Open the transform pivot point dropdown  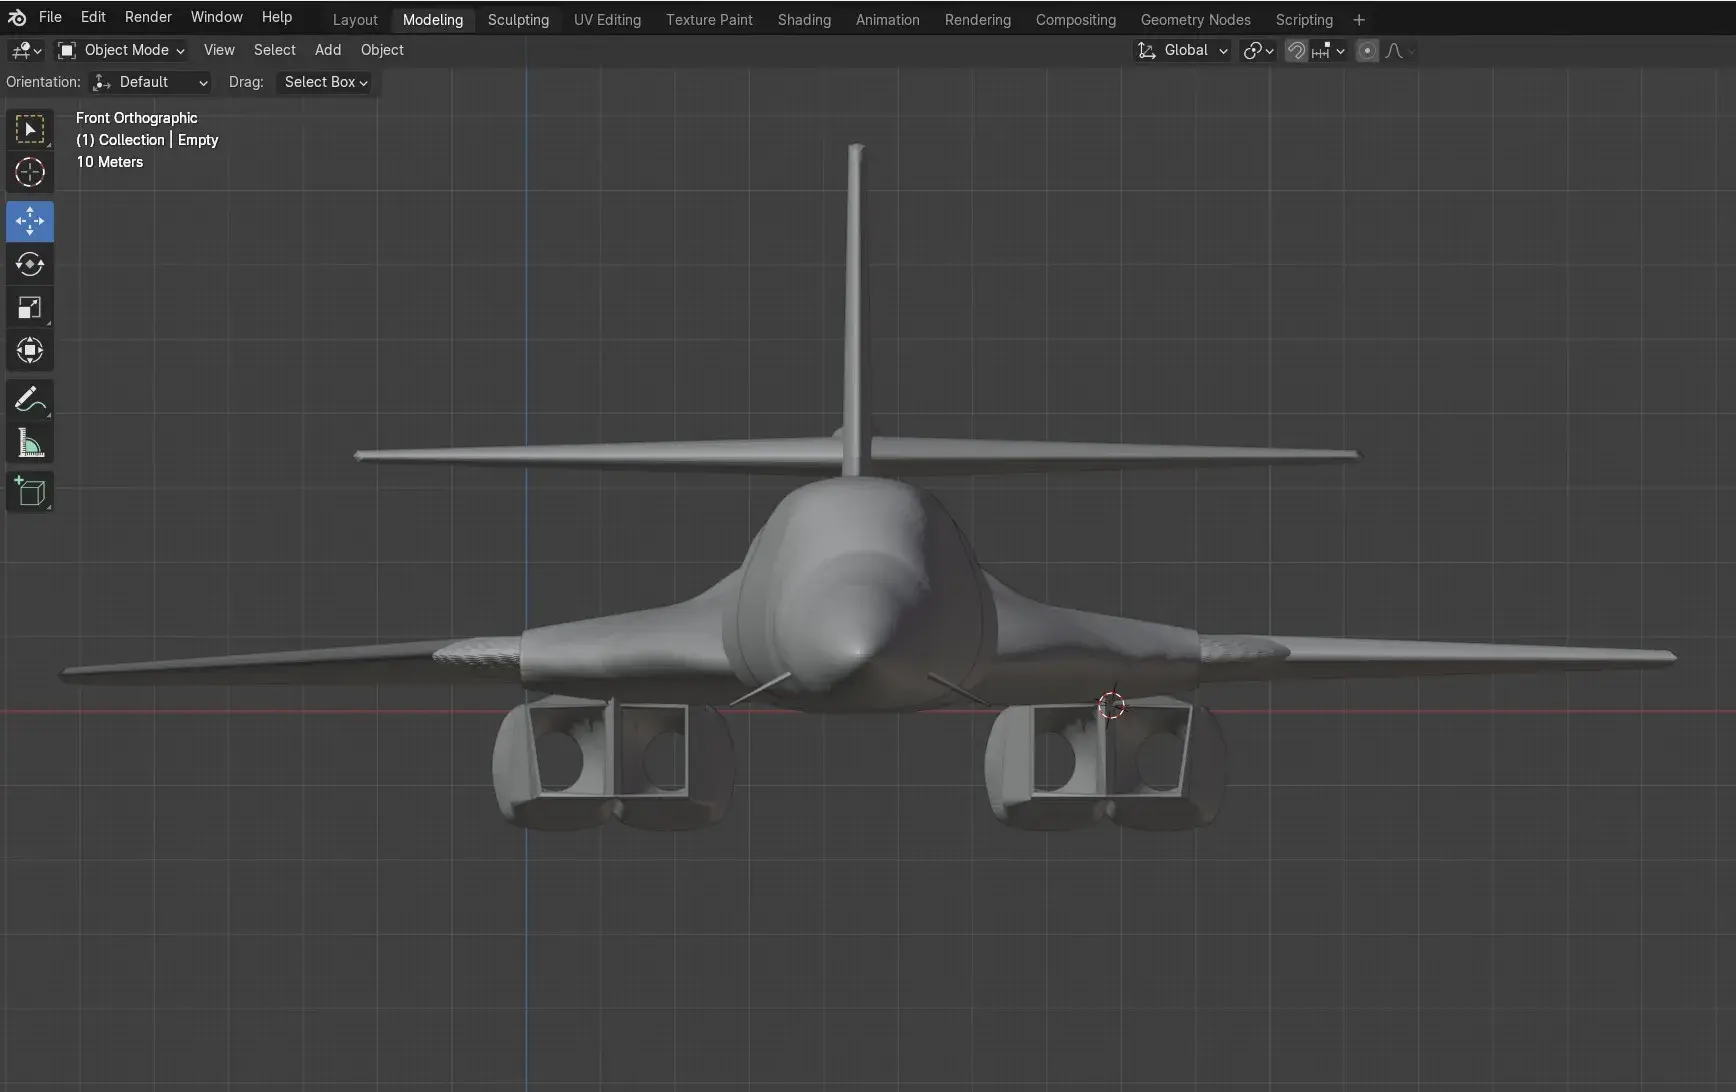pos(1258,50)
